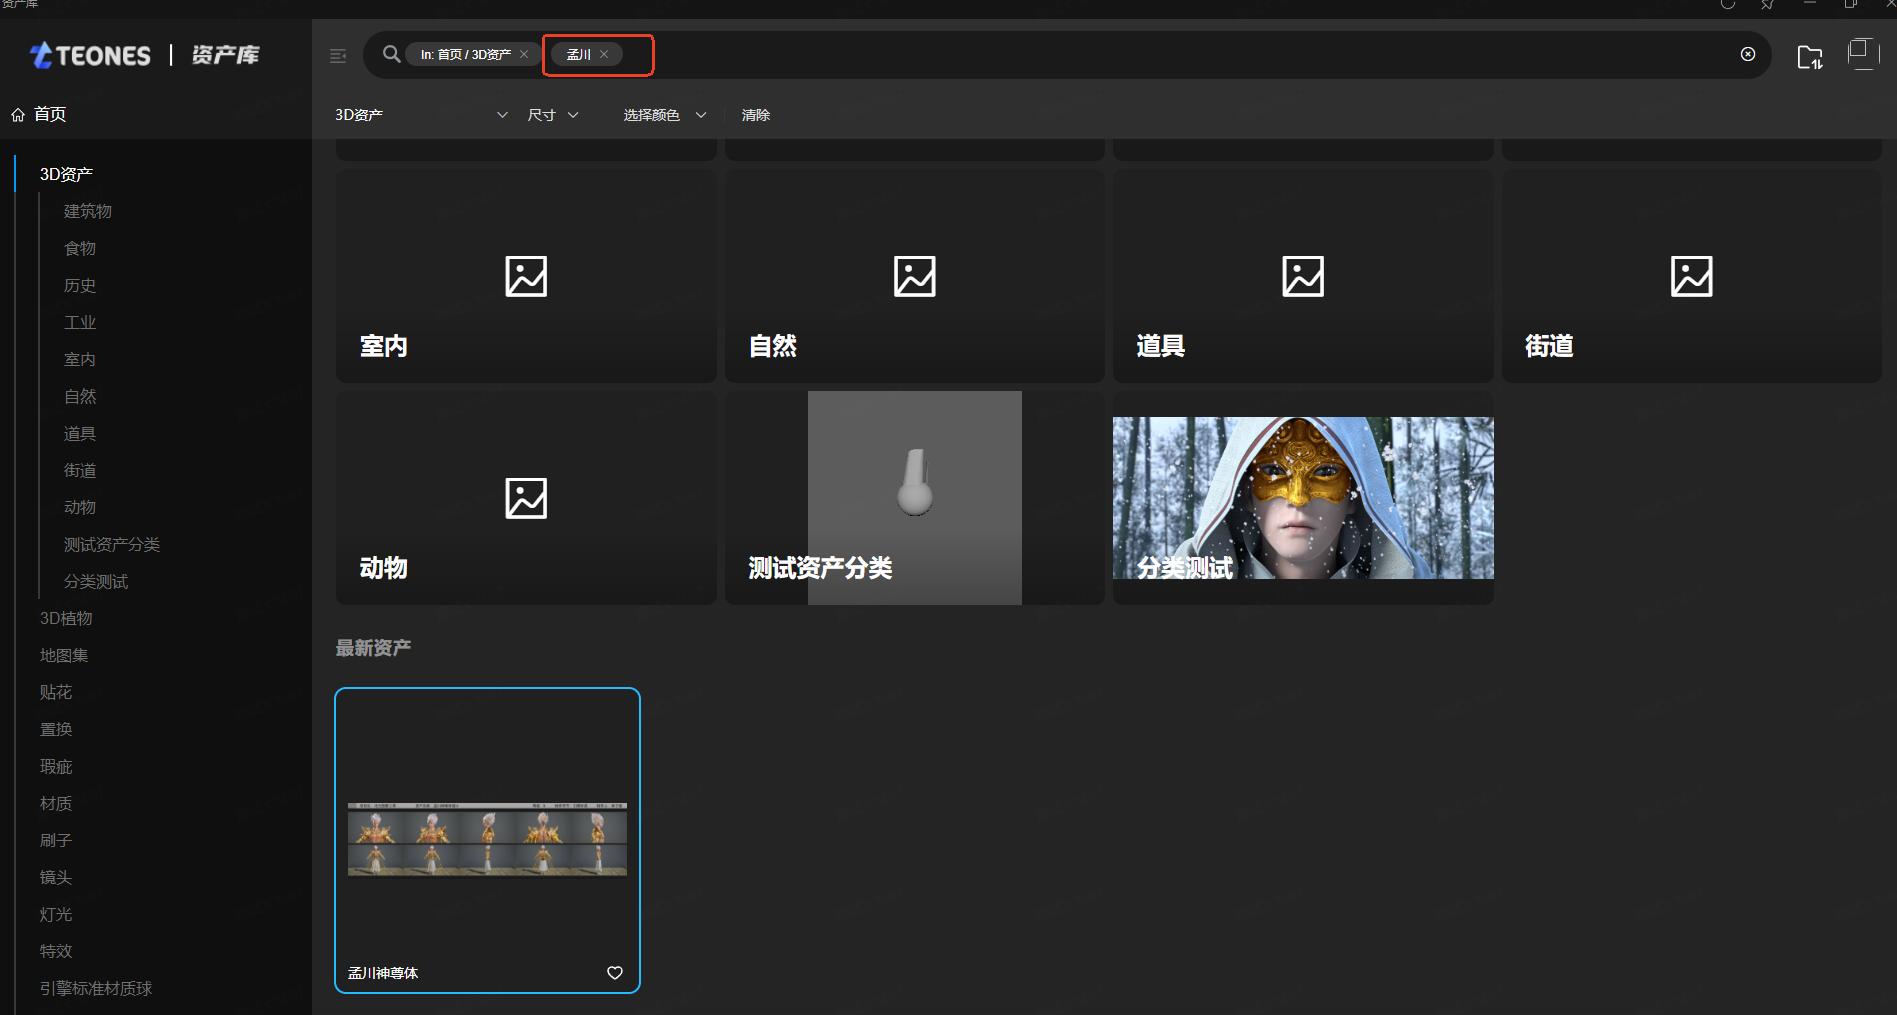Click the stacked windows icon at top right
The width and height of the screenshot is (1897, 1015).
coord(1862,53)
